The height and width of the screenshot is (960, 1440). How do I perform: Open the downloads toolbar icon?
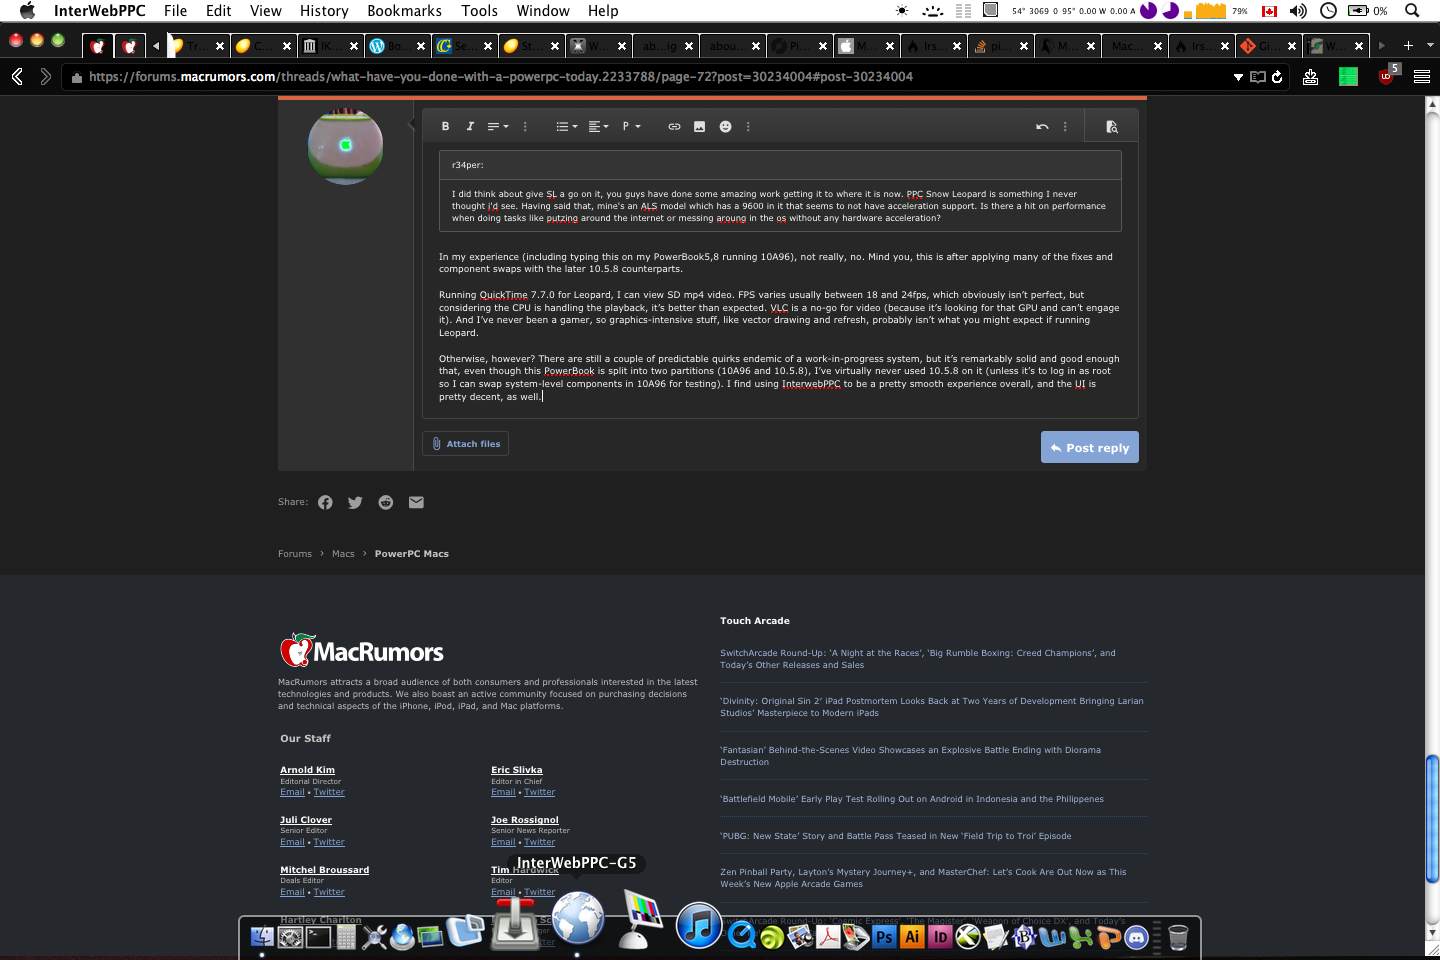pos(1310,77)
